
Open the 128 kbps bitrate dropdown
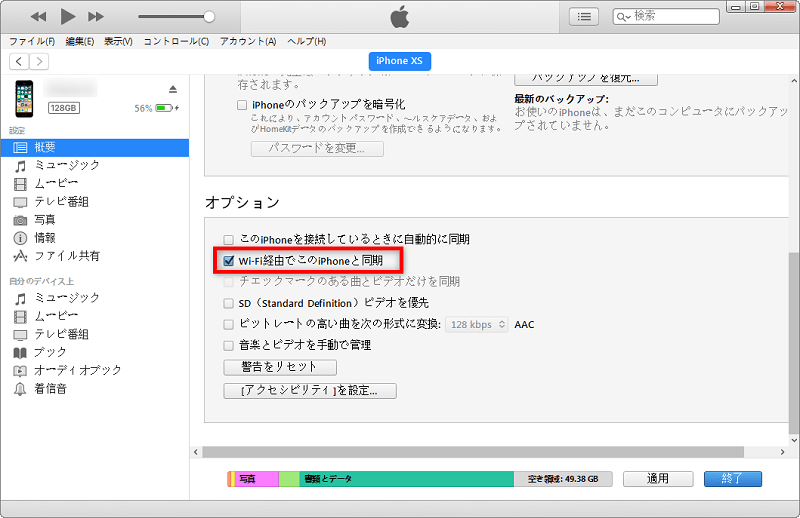click(477, 325)
